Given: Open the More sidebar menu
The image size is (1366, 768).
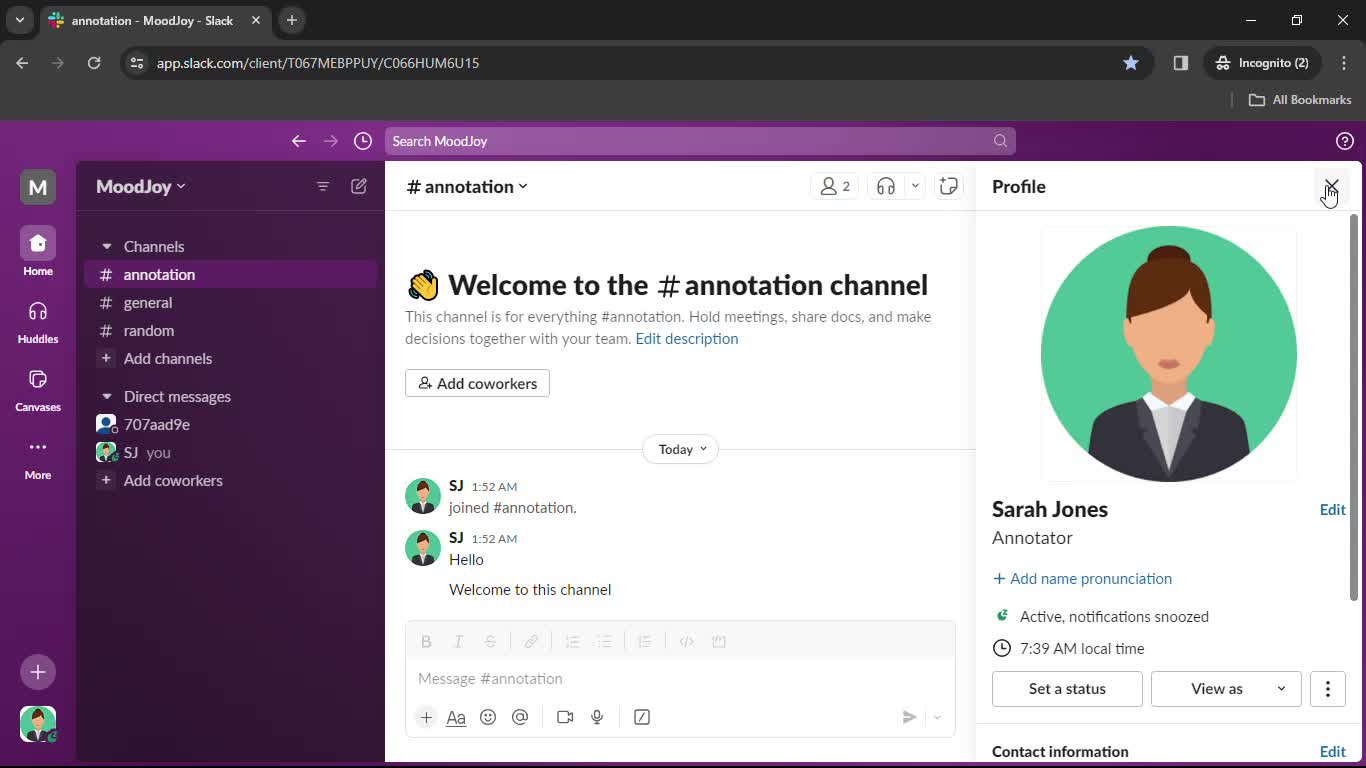Looking at the screenshot, I should point(38,456).
